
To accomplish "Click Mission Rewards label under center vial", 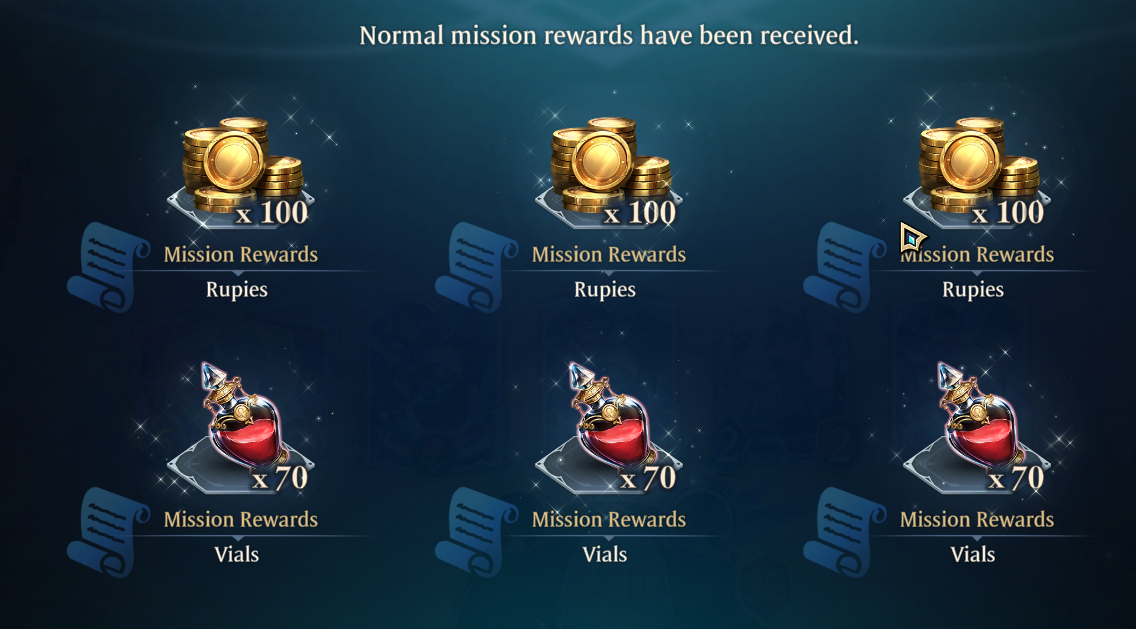I will [609, 520].
